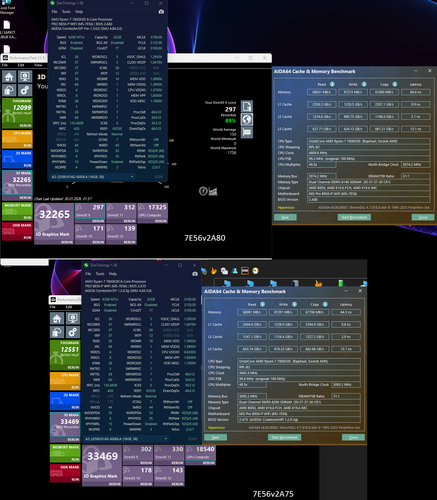Click DirectX 12 tile with score 143
This screenshot has height=500, width=437.
coord(169,476)
